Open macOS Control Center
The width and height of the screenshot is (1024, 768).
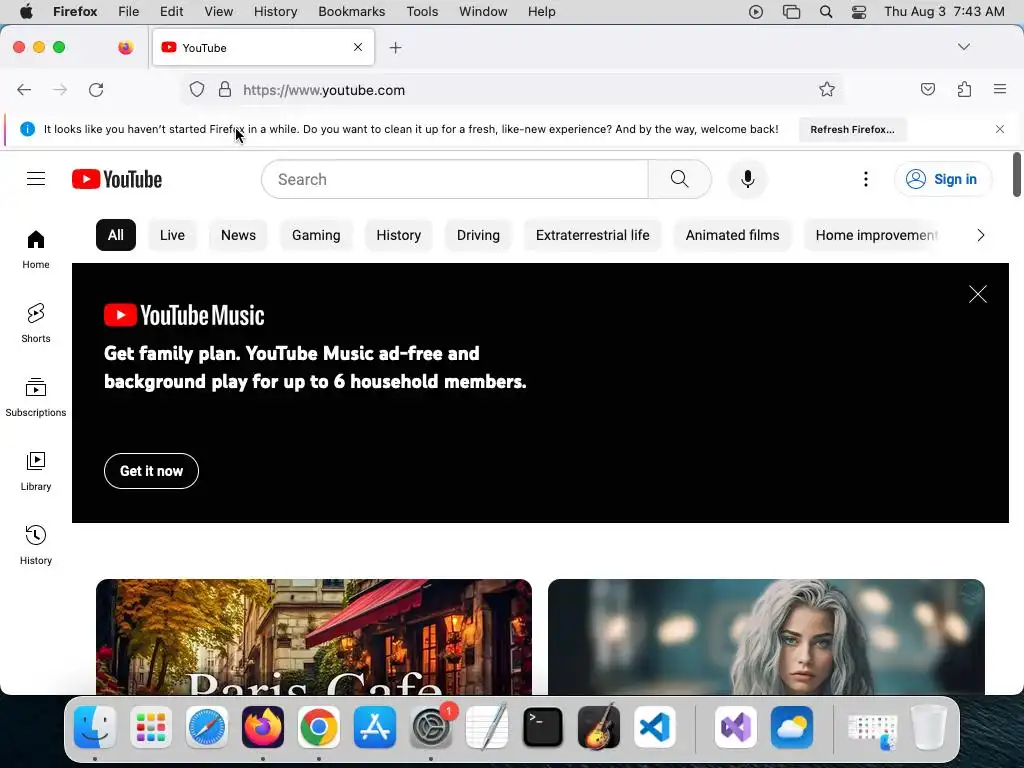pos(859,12)
